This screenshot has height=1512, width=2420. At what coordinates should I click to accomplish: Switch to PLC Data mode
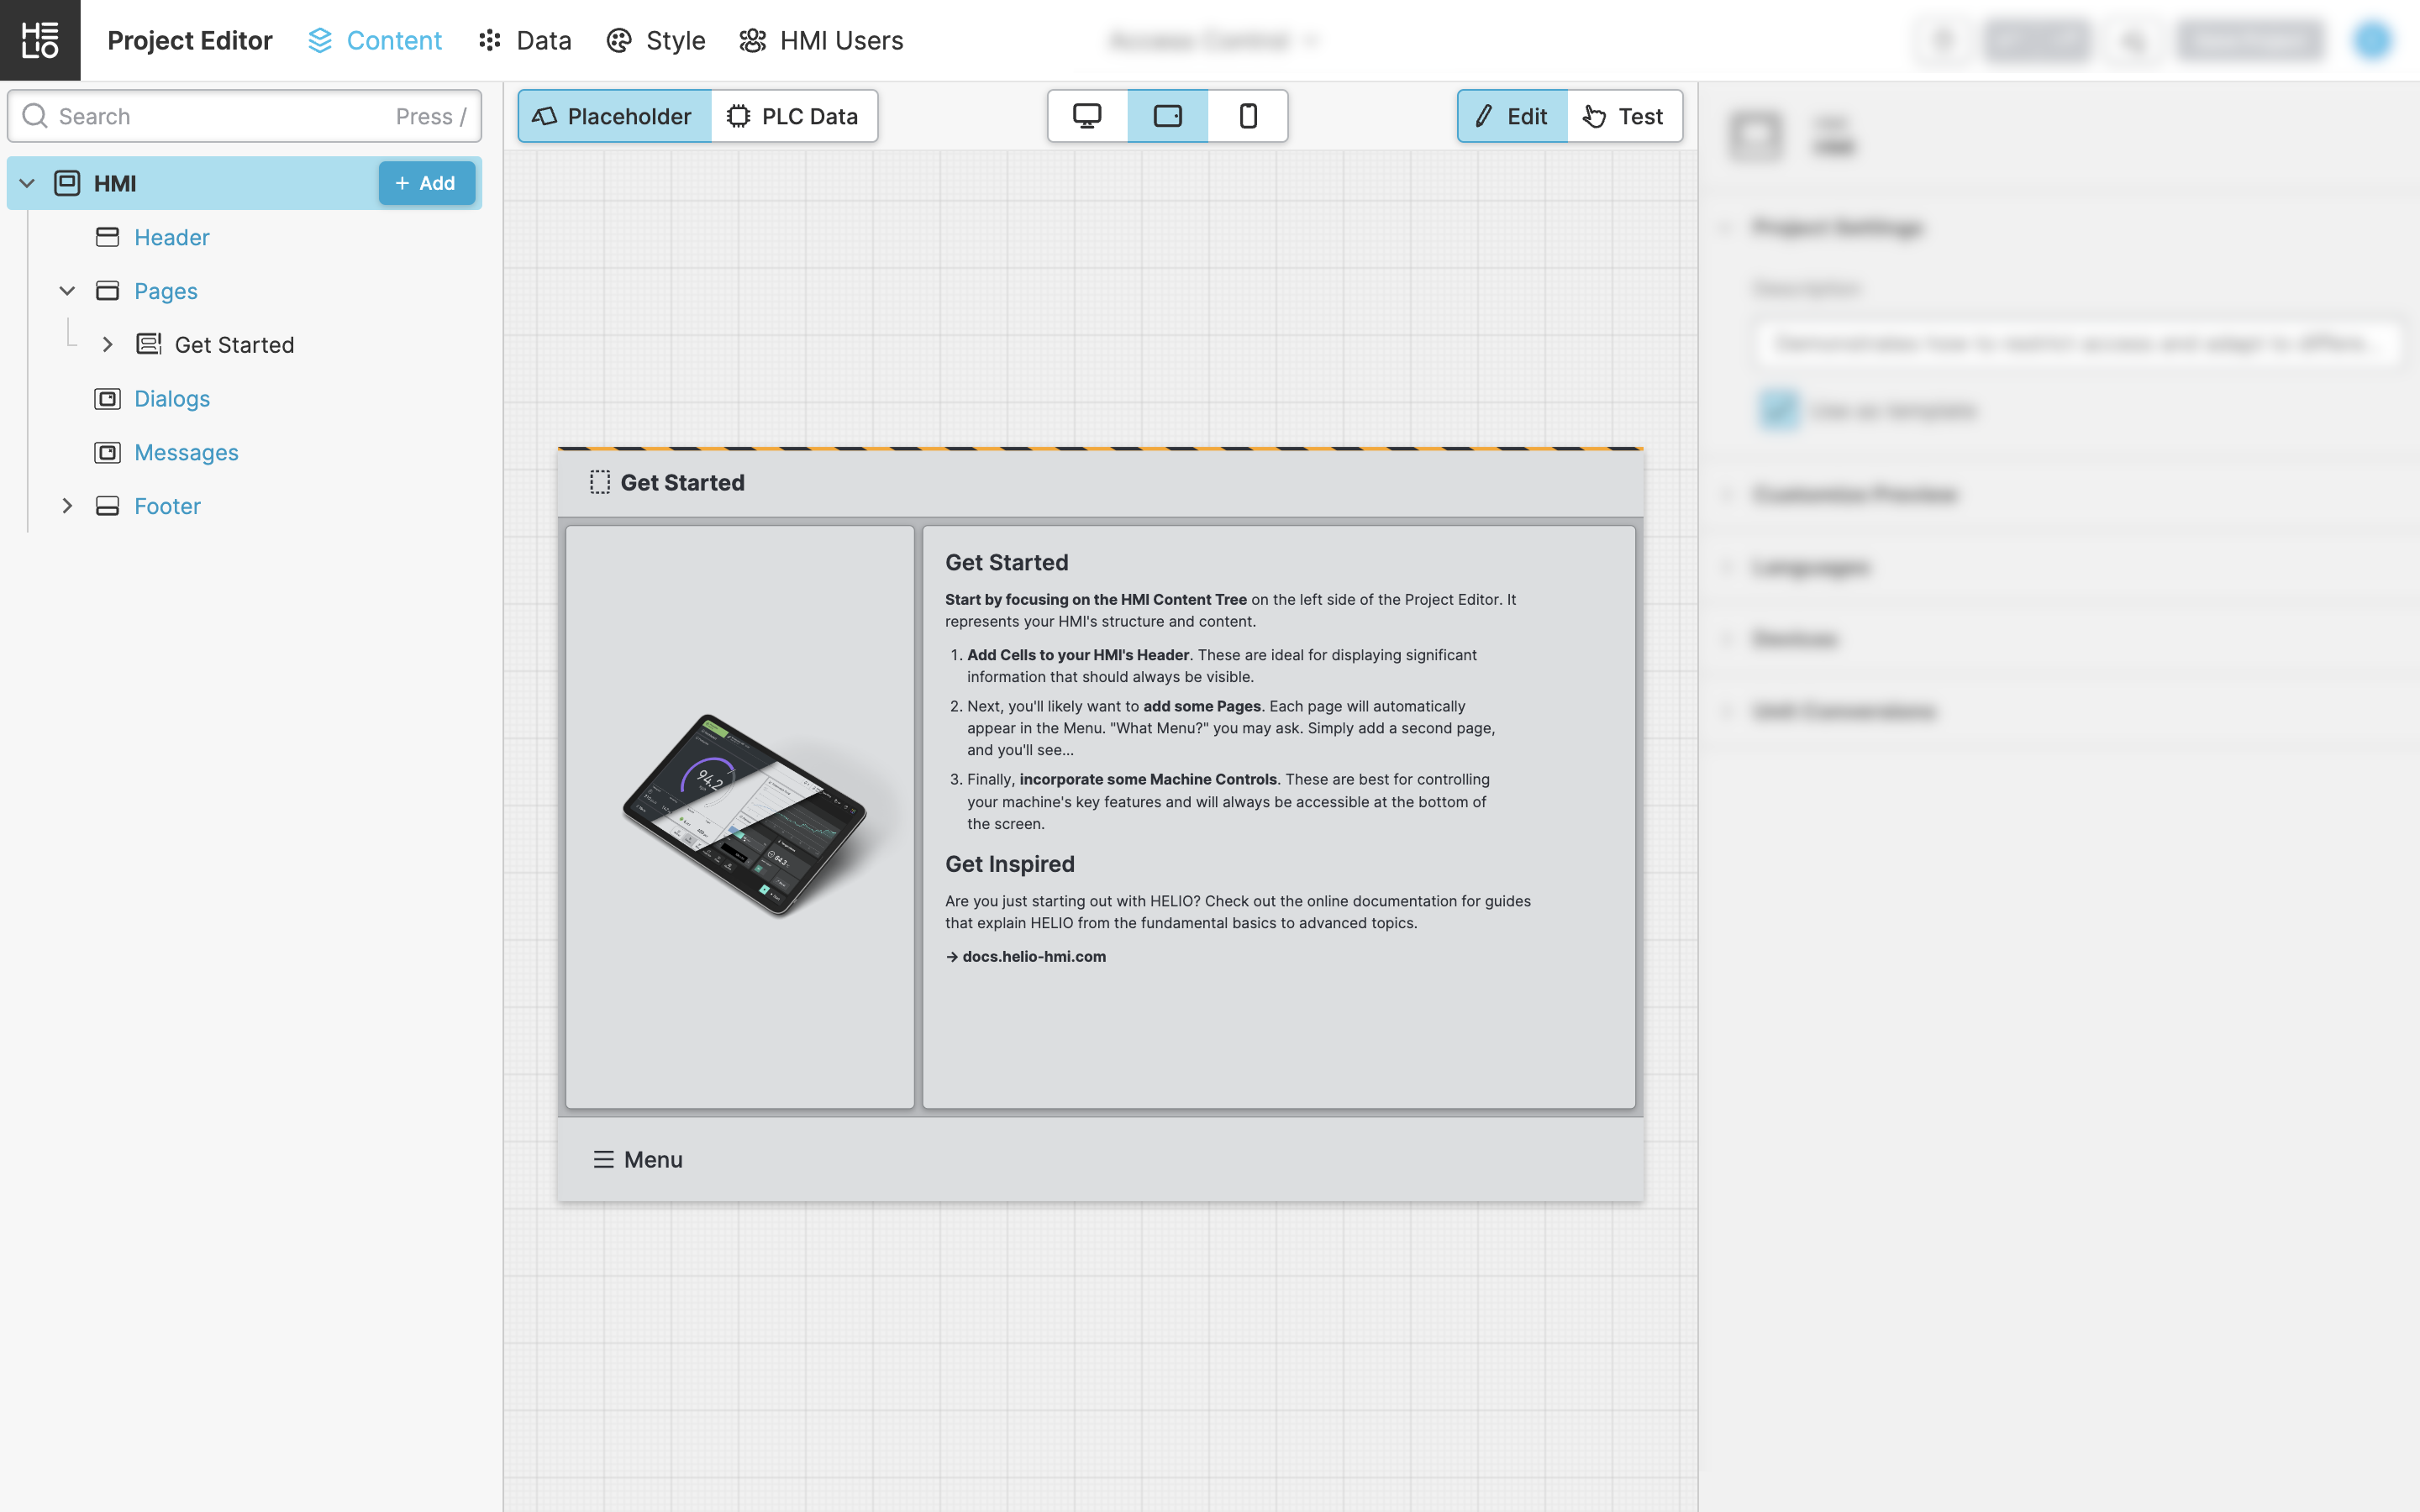794,116
